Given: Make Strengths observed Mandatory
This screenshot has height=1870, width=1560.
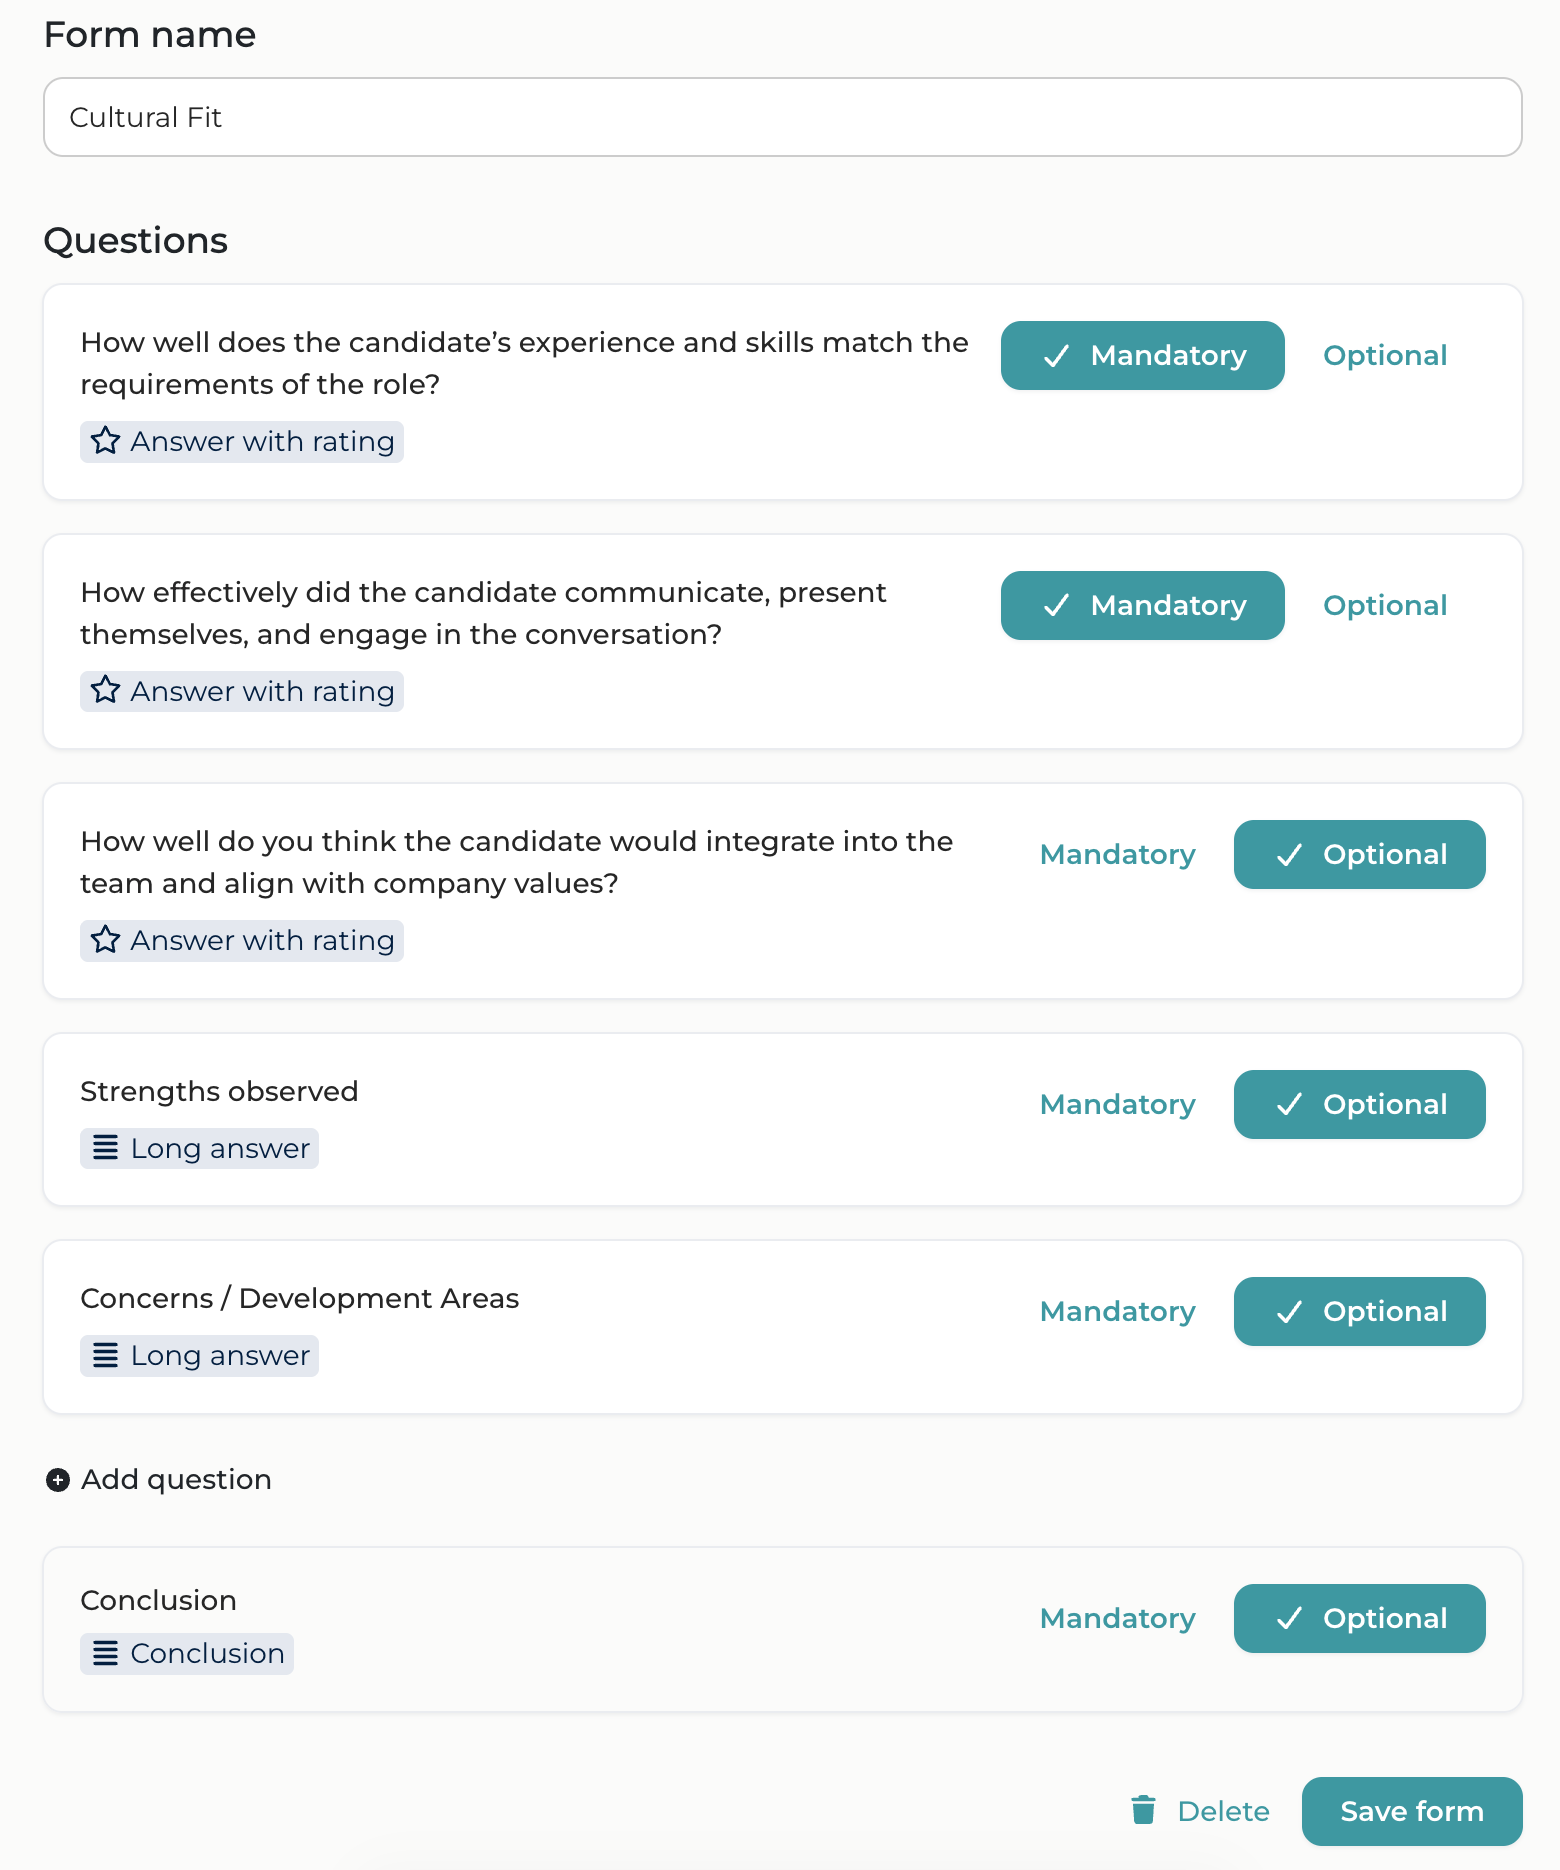Looking at the screenshot, I should click(1117, 1104).
